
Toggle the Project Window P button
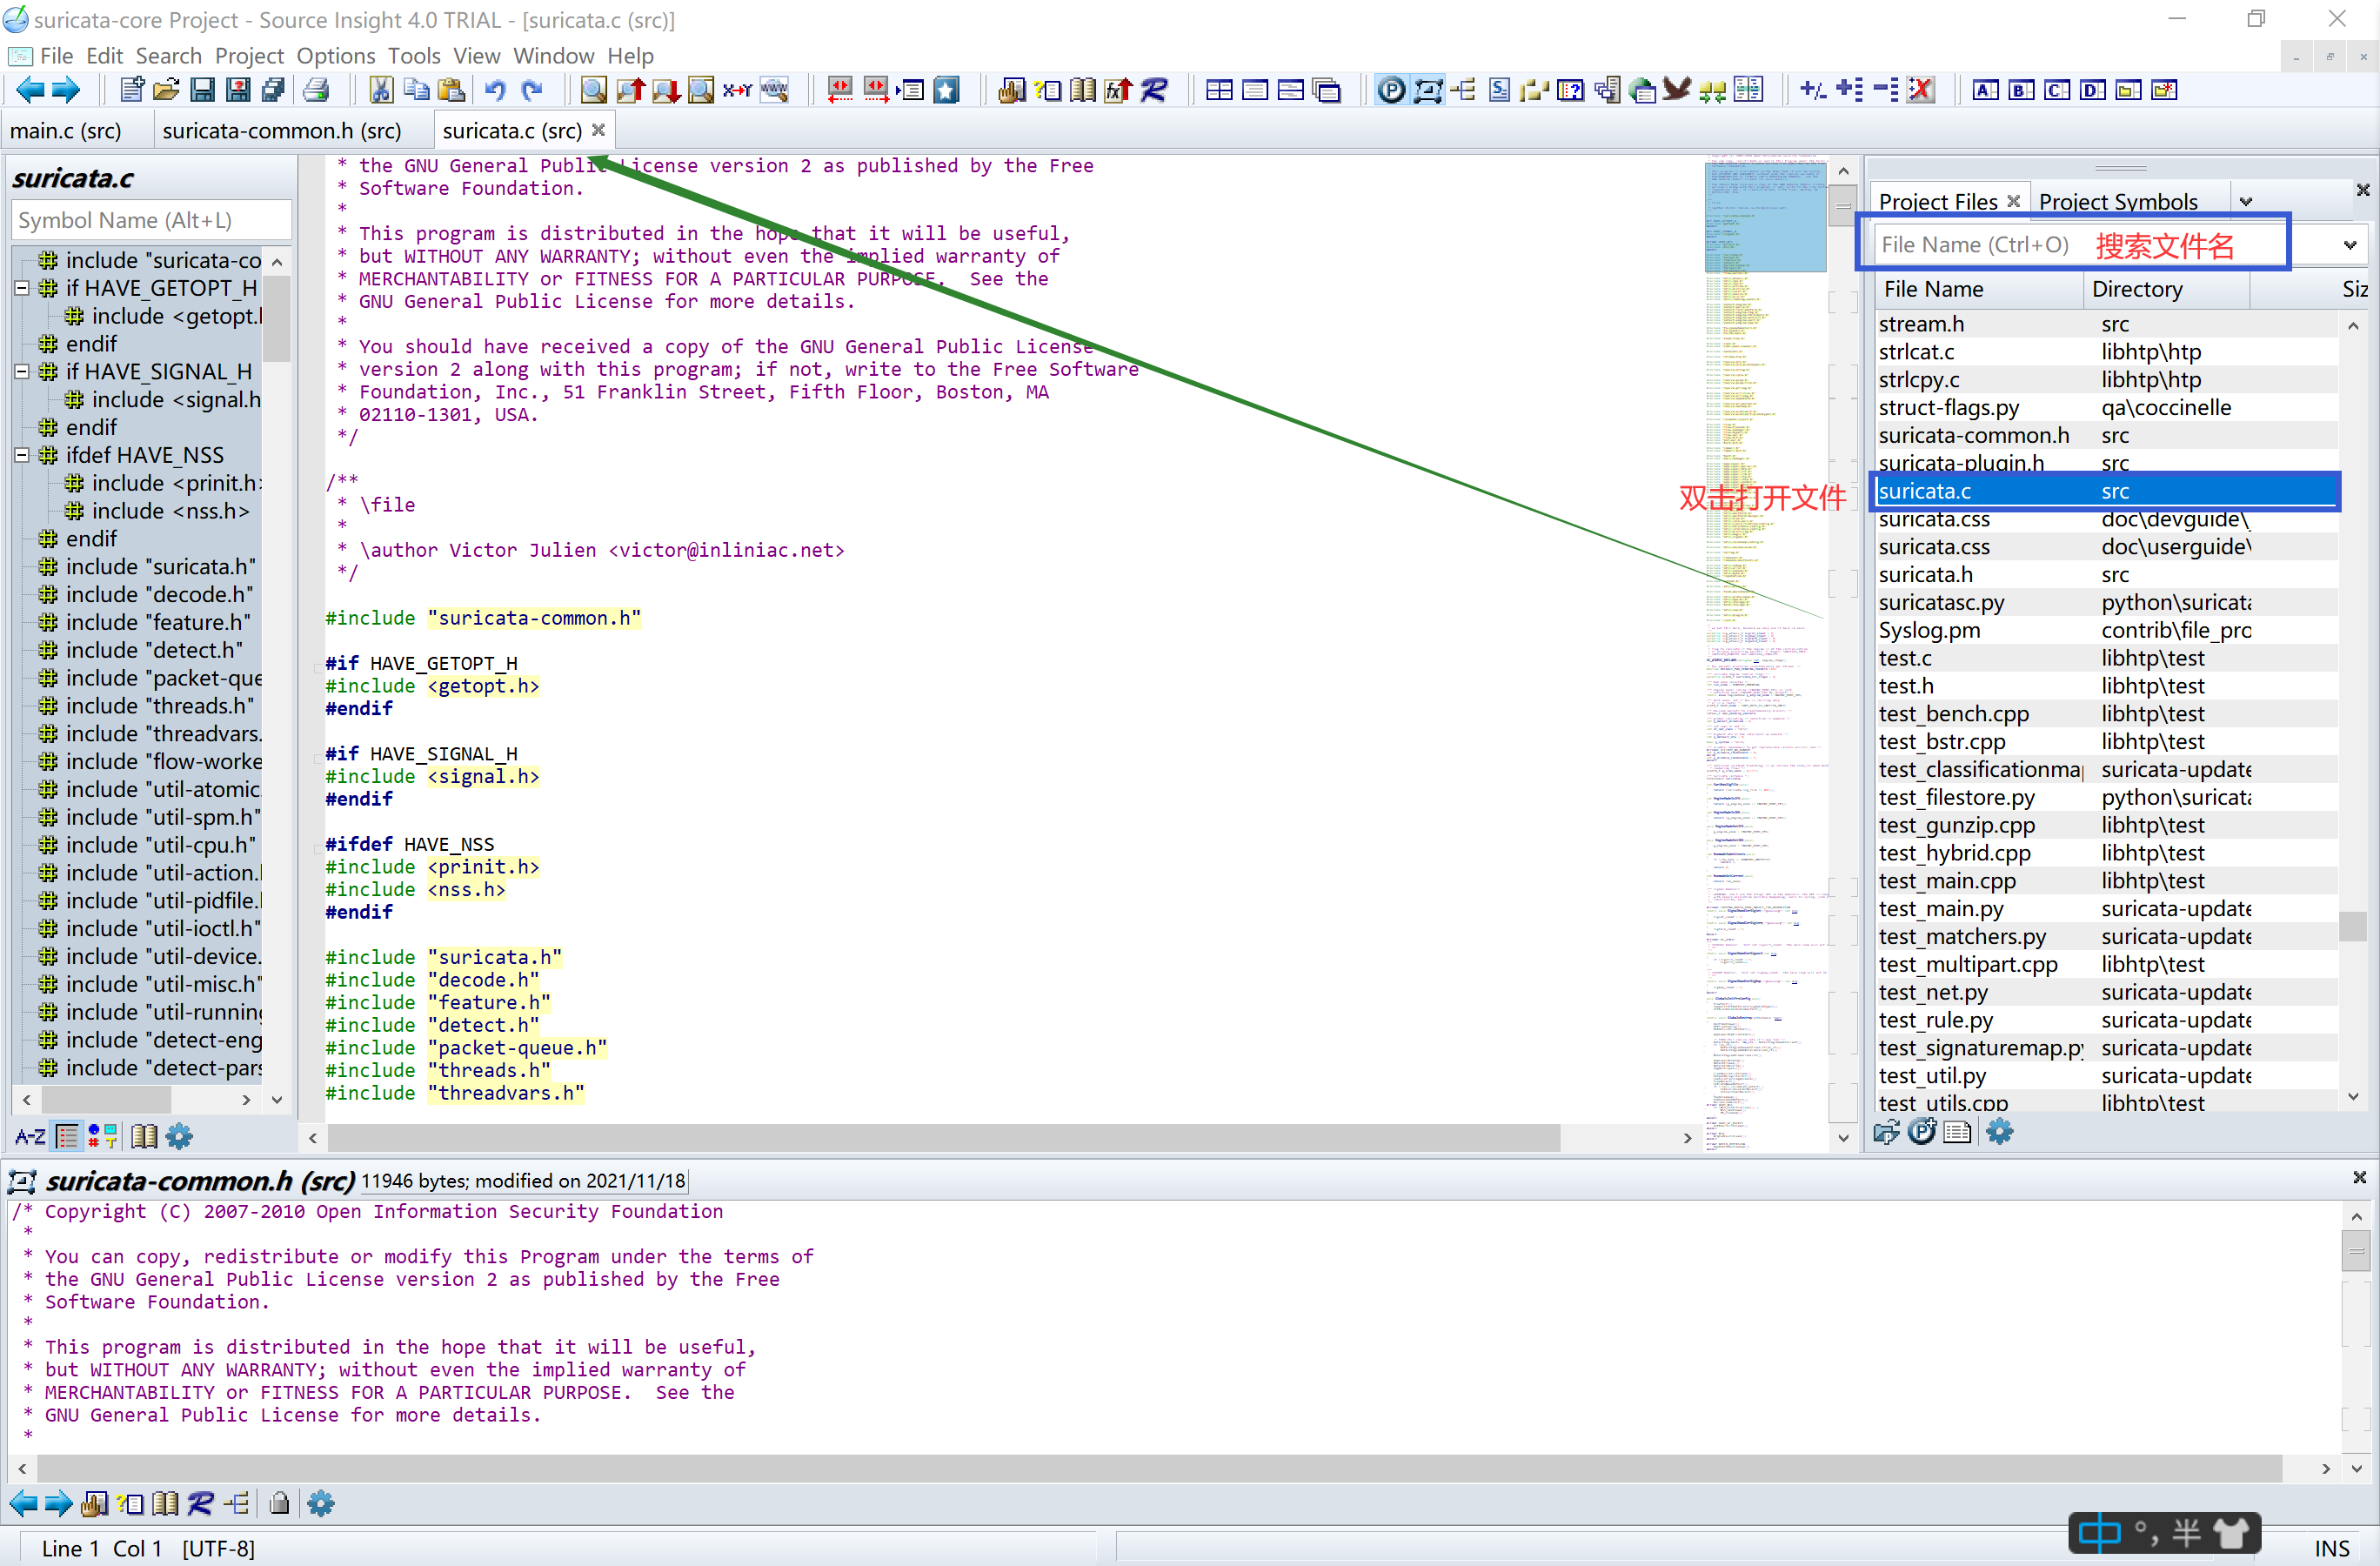[1391, 90]
